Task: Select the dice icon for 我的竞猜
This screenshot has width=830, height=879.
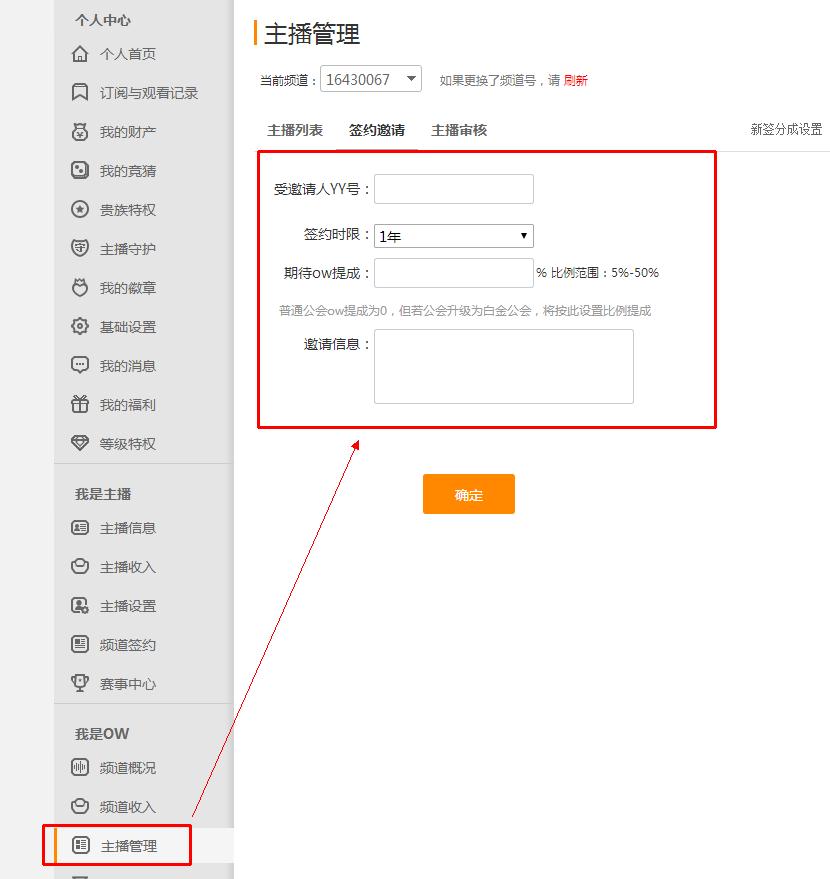Action: pyautogui.click(x=80, y=171)
